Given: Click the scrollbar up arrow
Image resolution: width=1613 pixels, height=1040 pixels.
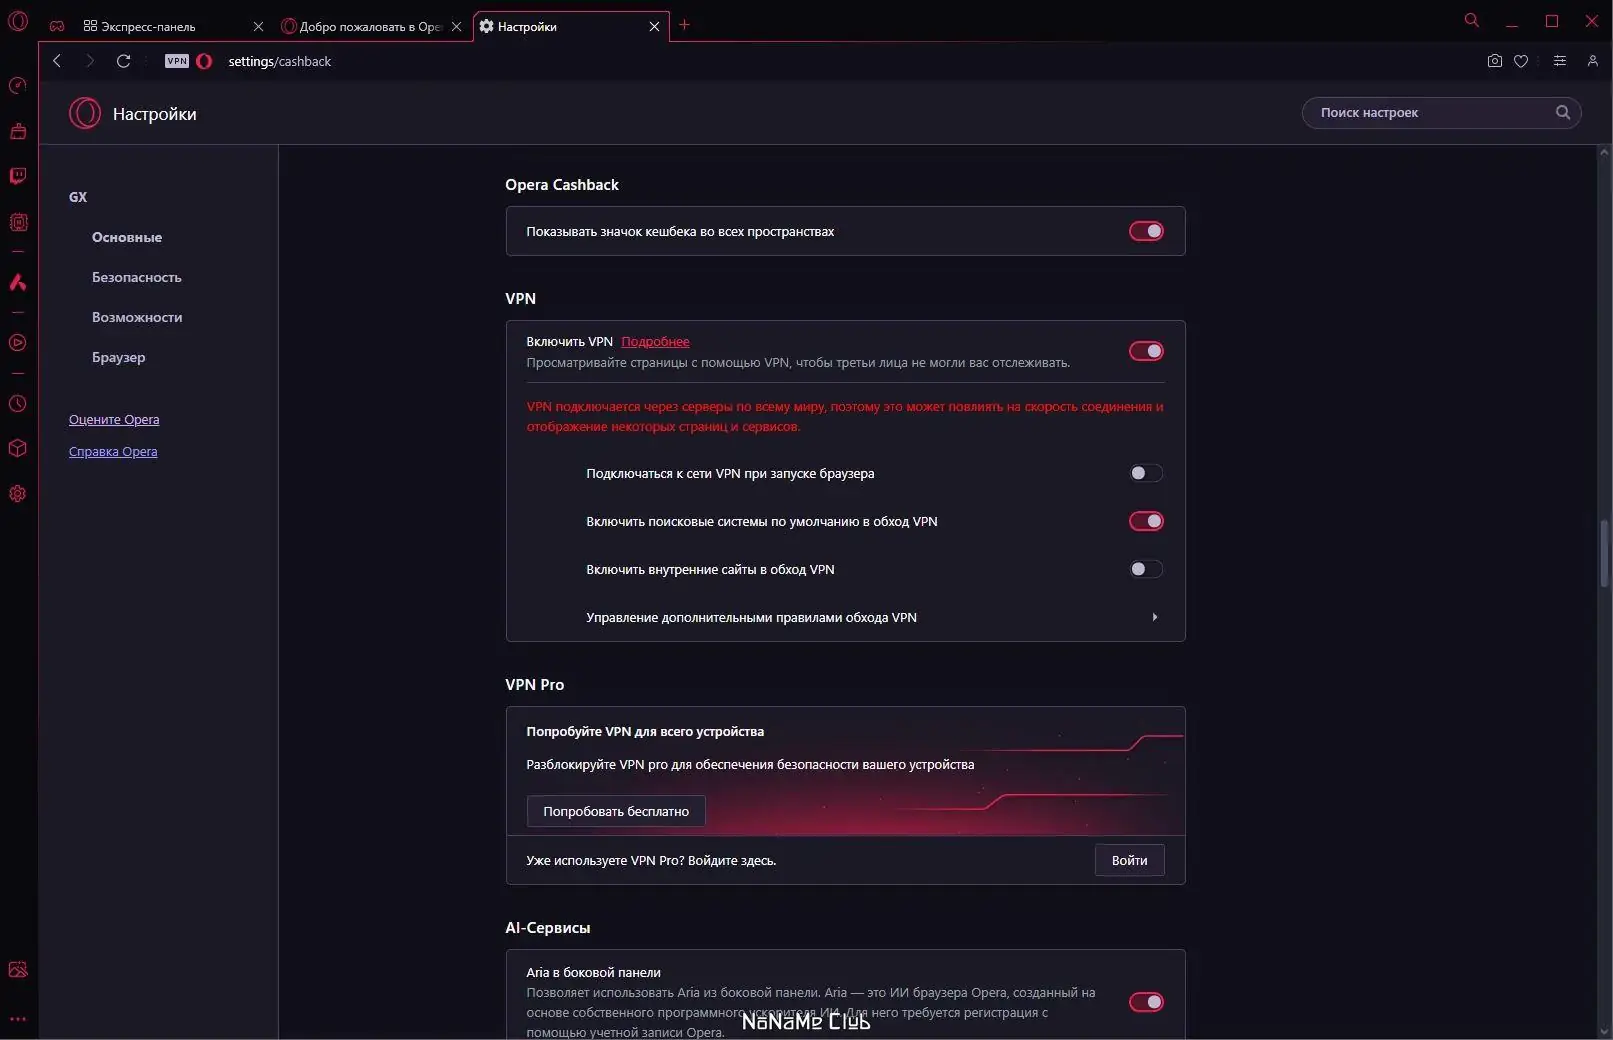Looking at the screenshot, I should [1604, 153].
